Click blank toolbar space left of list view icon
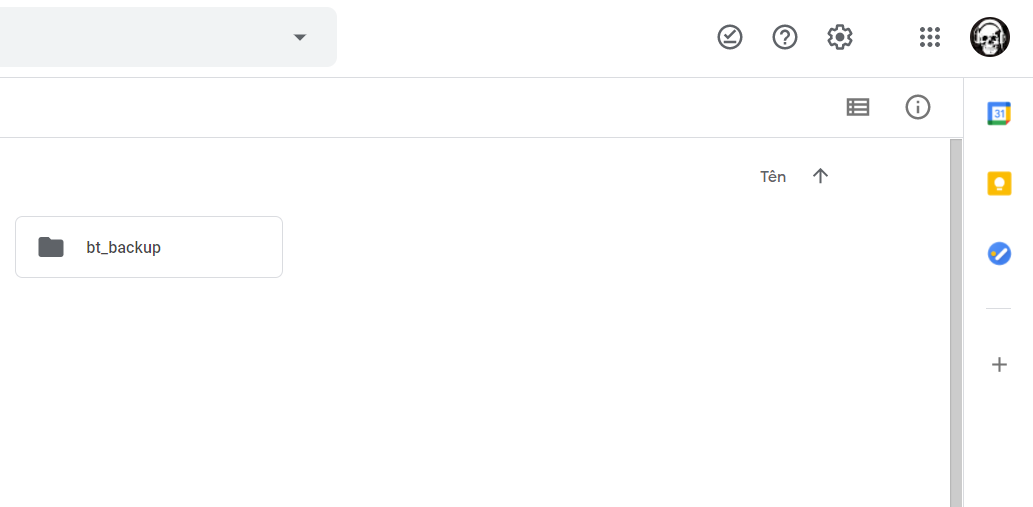The height and width of the screenshot is (507, 1033). click(500, 107)
